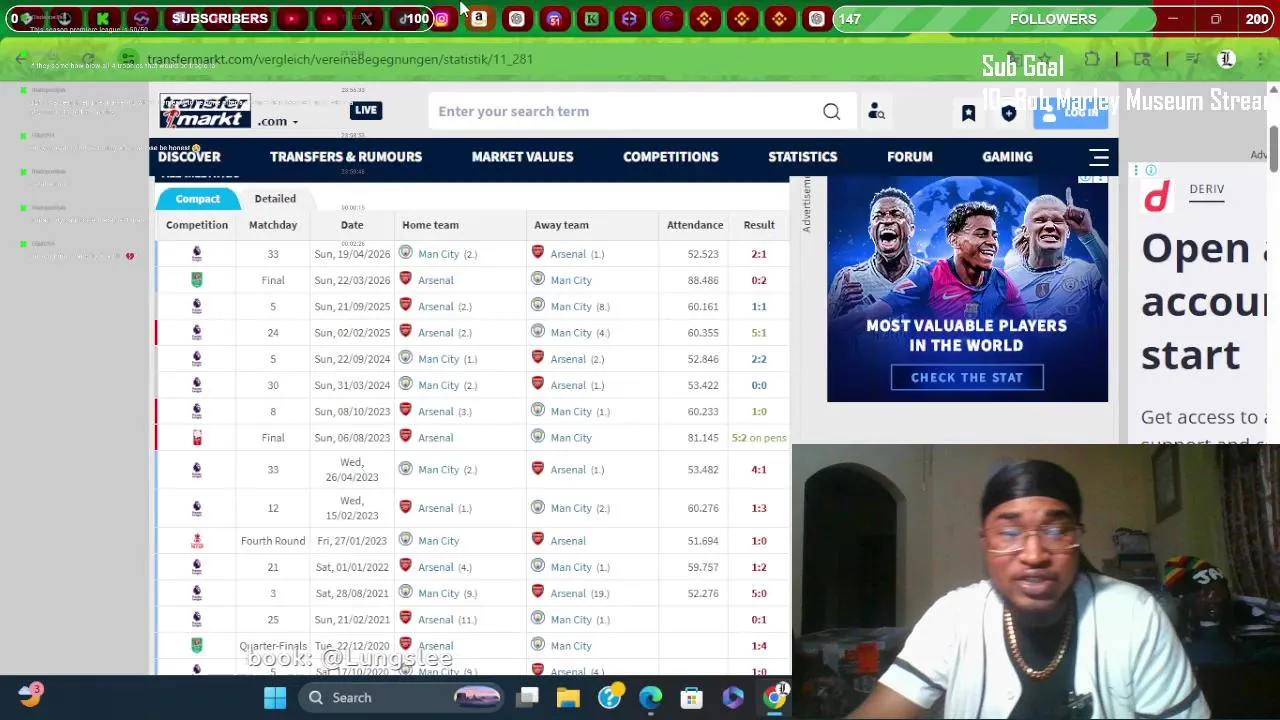Viewport: 1280px width, 720px height.
Task: Click competition icon in 22/03/2026 row
Action: pos(197,280)
